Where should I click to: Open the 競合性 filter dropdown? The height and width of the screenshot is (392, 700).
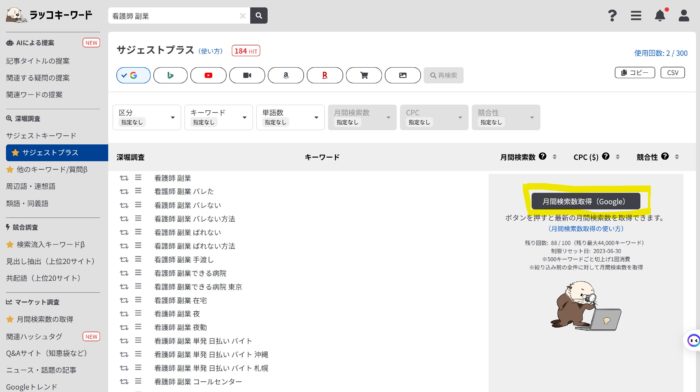pyautogui.click(x=506, y=117)
